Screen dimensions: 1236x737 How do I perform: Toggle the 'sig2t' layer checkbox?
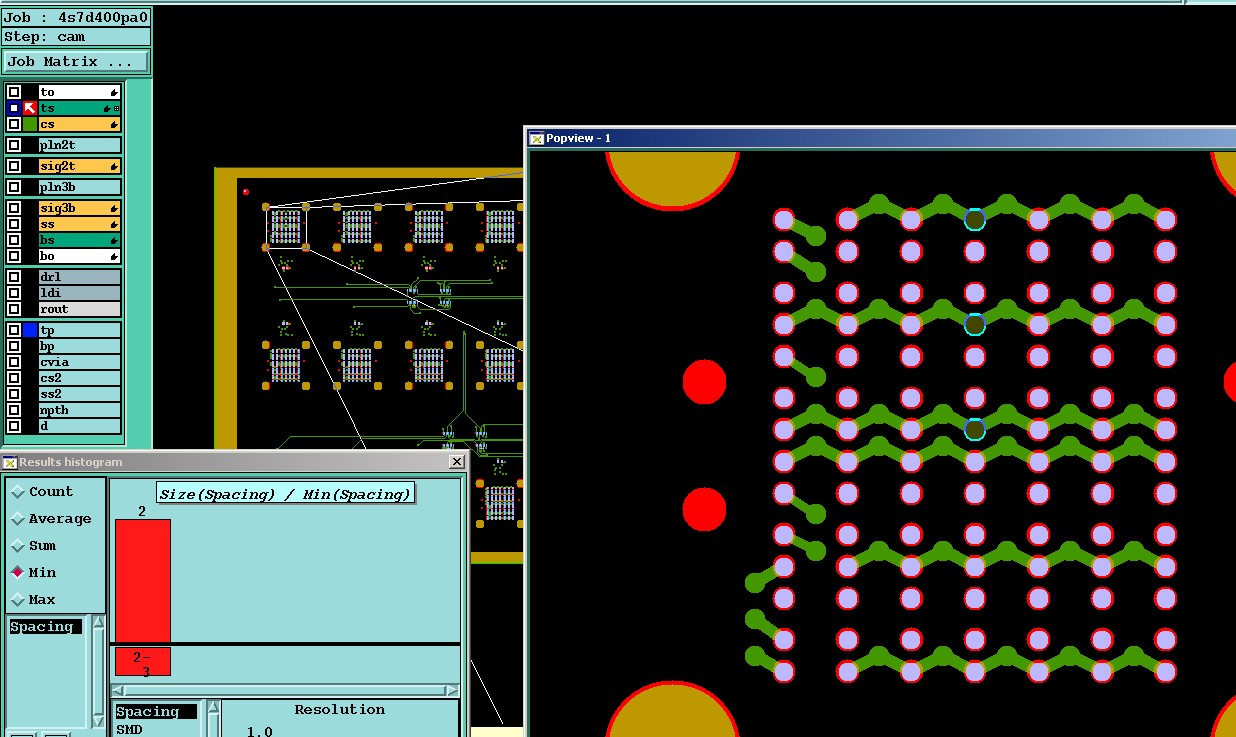click(x=14, y=166)
